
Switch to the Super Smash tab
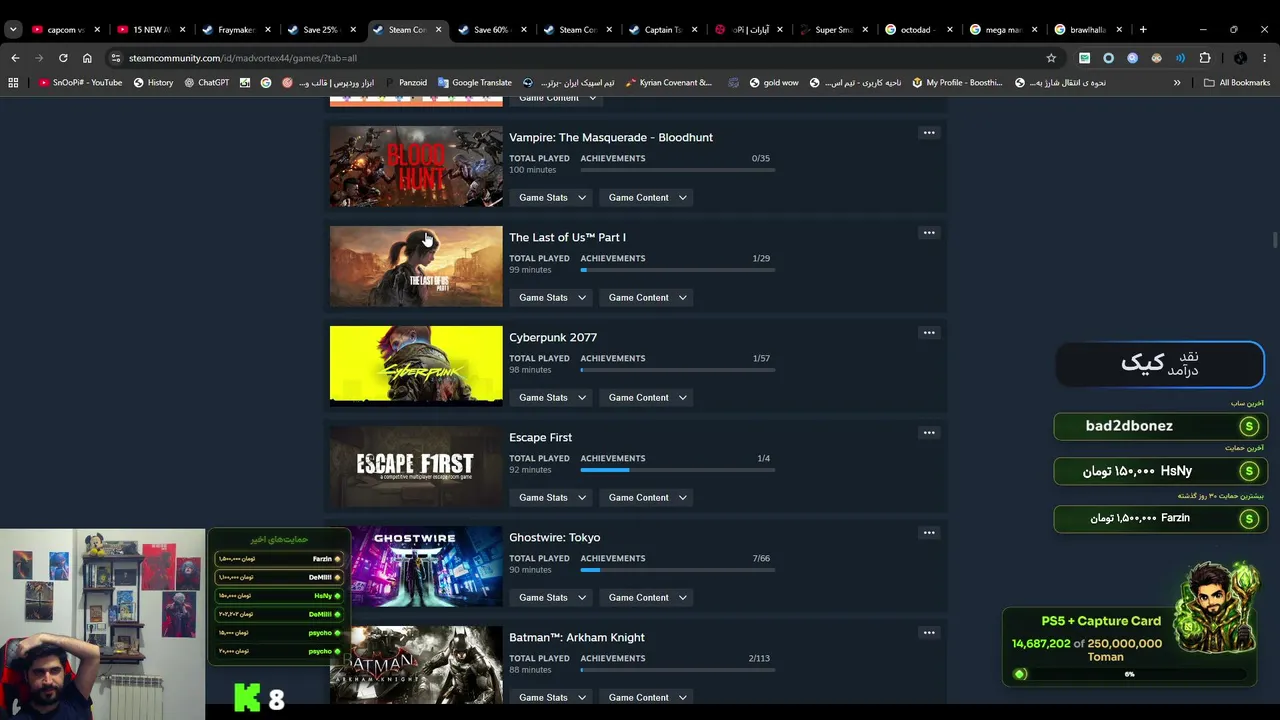(832, 30)
